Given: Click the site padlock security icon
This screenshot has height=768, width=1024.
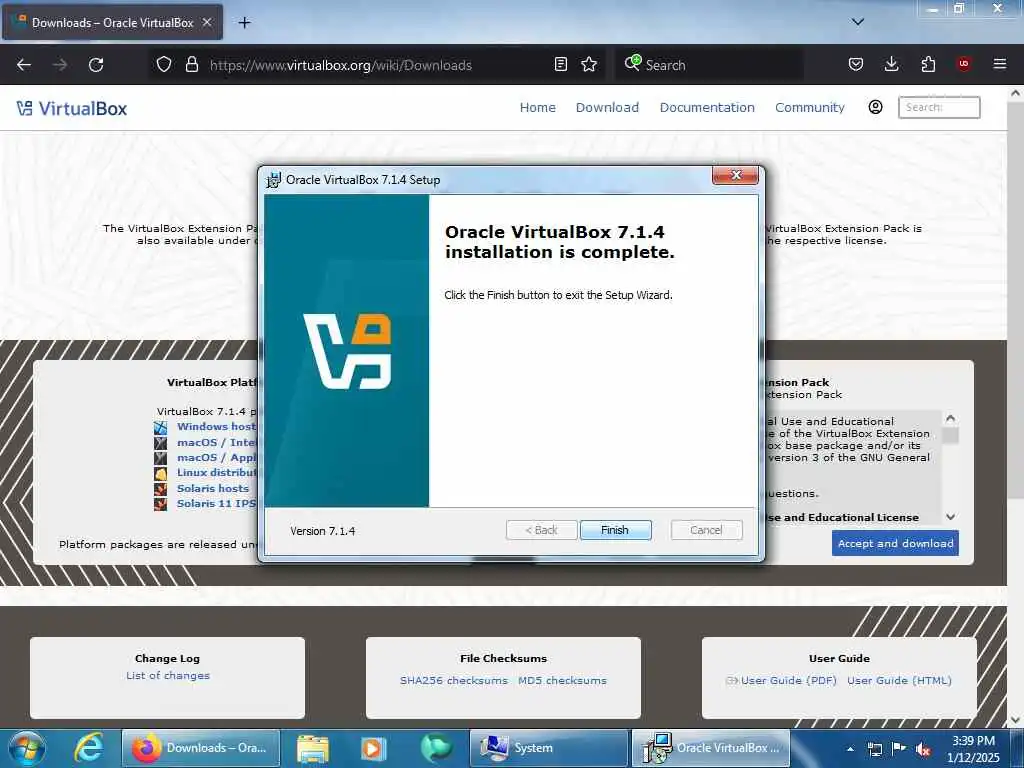Looking at the screenshot, I should pos(191,65).
